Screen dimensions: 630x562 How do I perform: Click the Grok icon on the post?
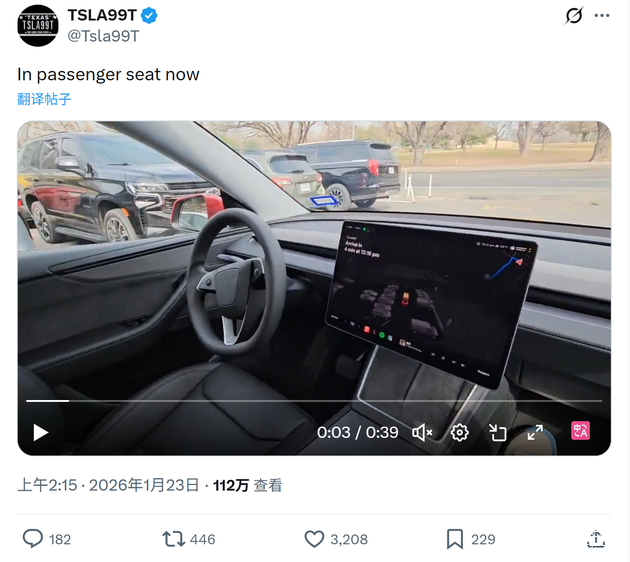574,16
